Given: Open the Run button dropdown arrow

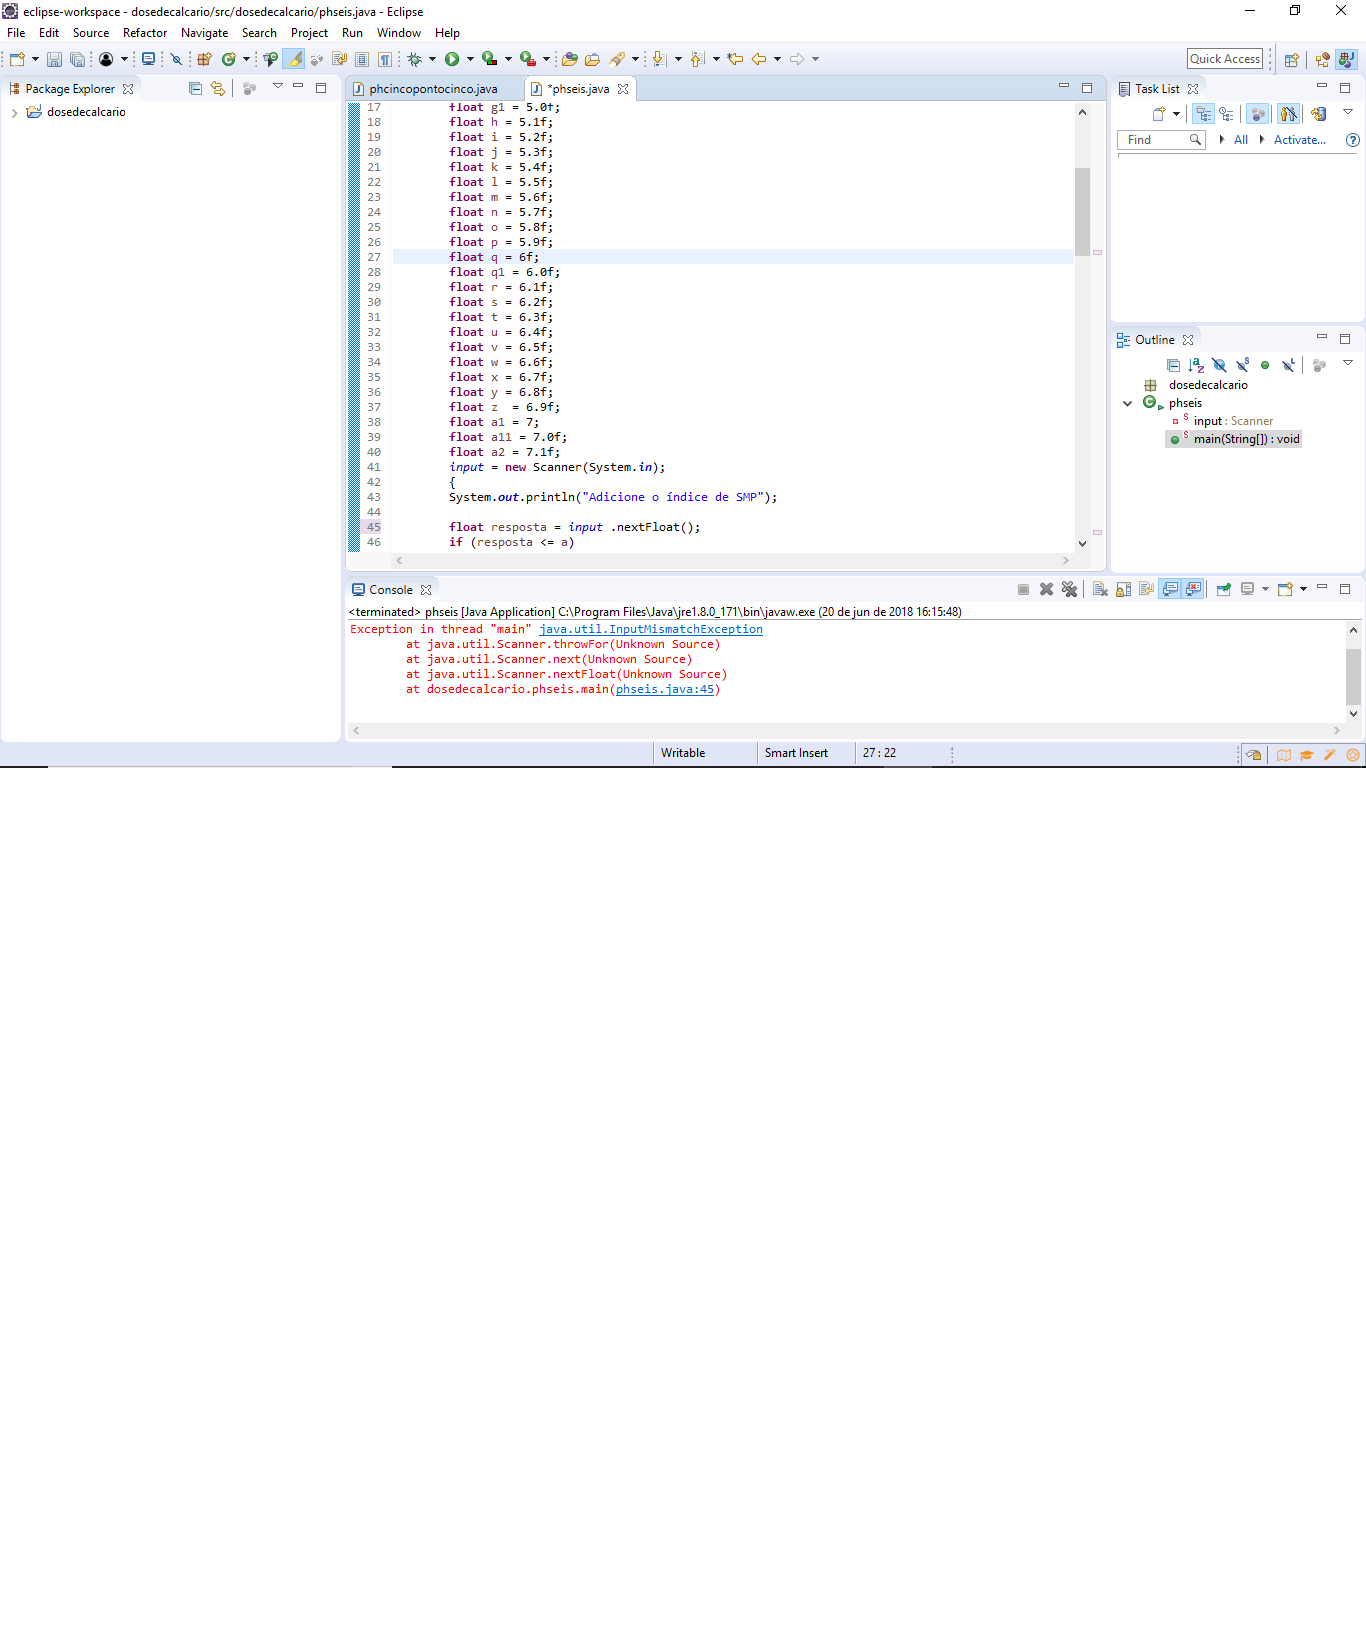Looking at the screenshot, I should click(470, 59).
